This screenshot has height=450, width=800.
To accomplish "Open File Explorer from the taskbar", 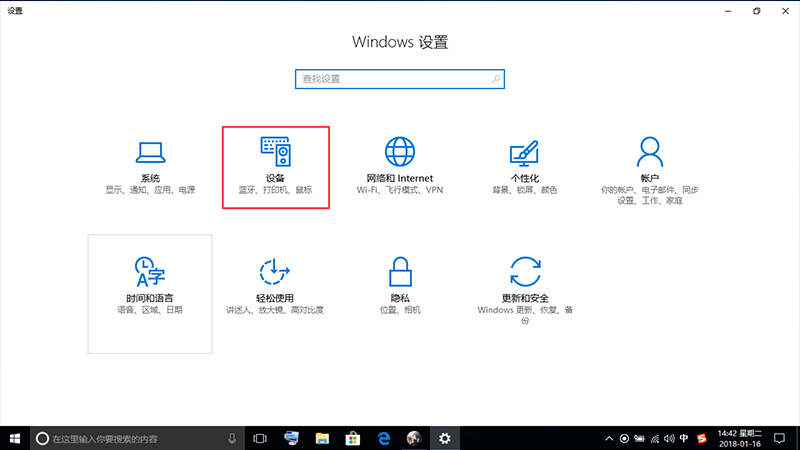I will click(x=322, y=438).
